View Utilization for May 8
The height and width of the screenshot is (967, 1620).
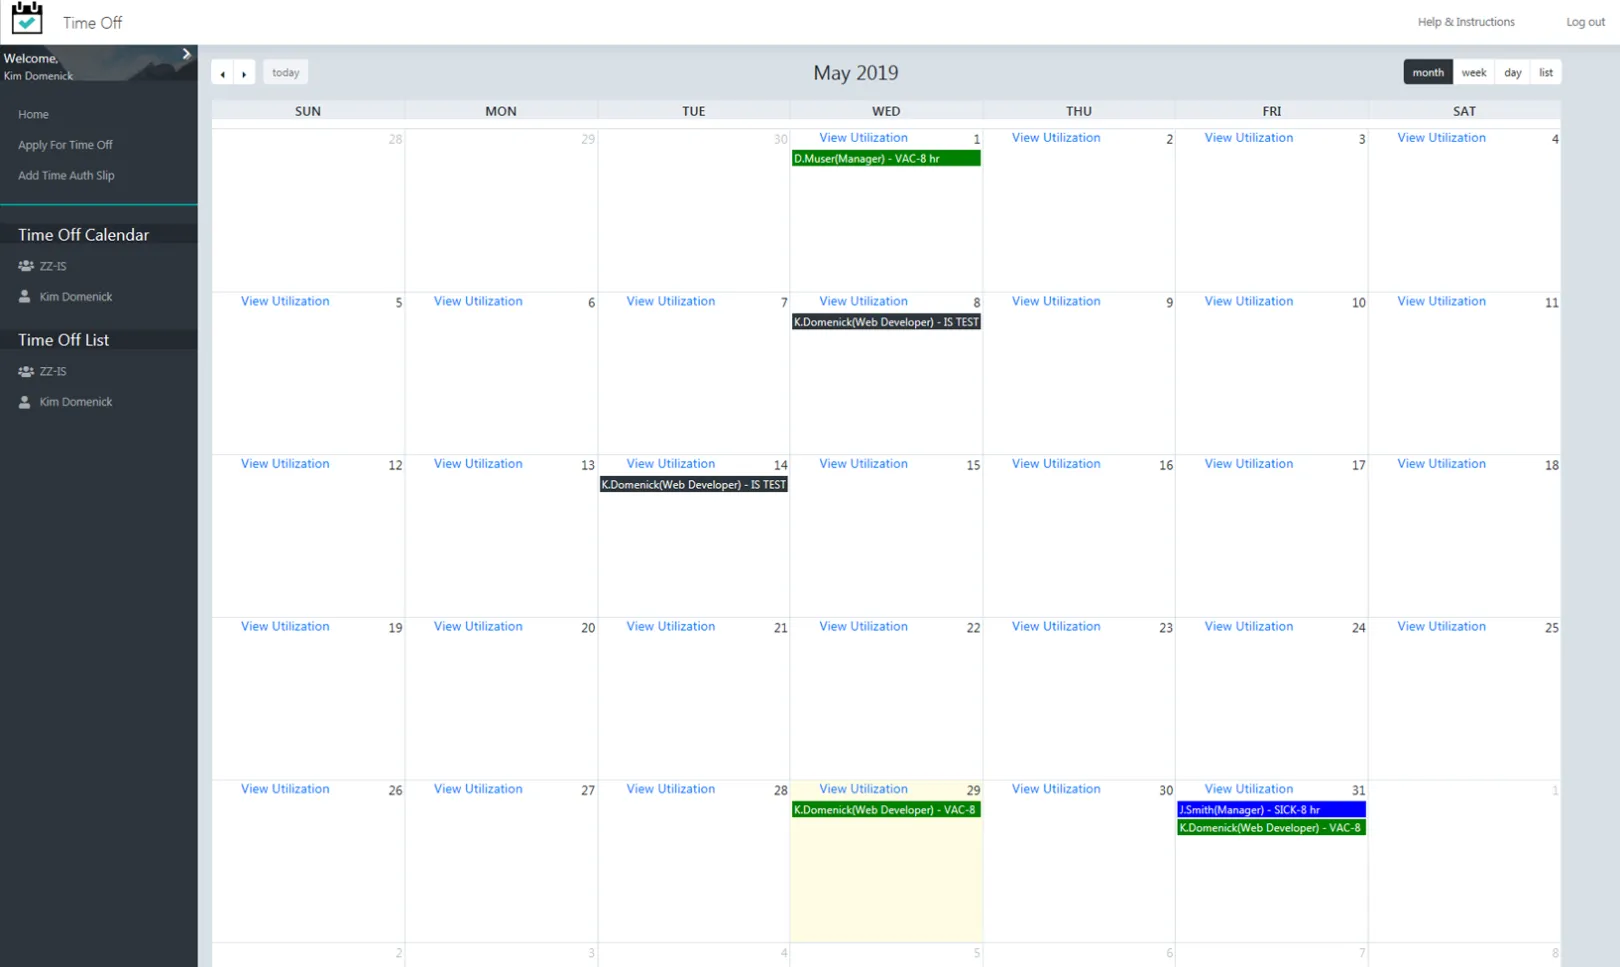pos(863,301)
